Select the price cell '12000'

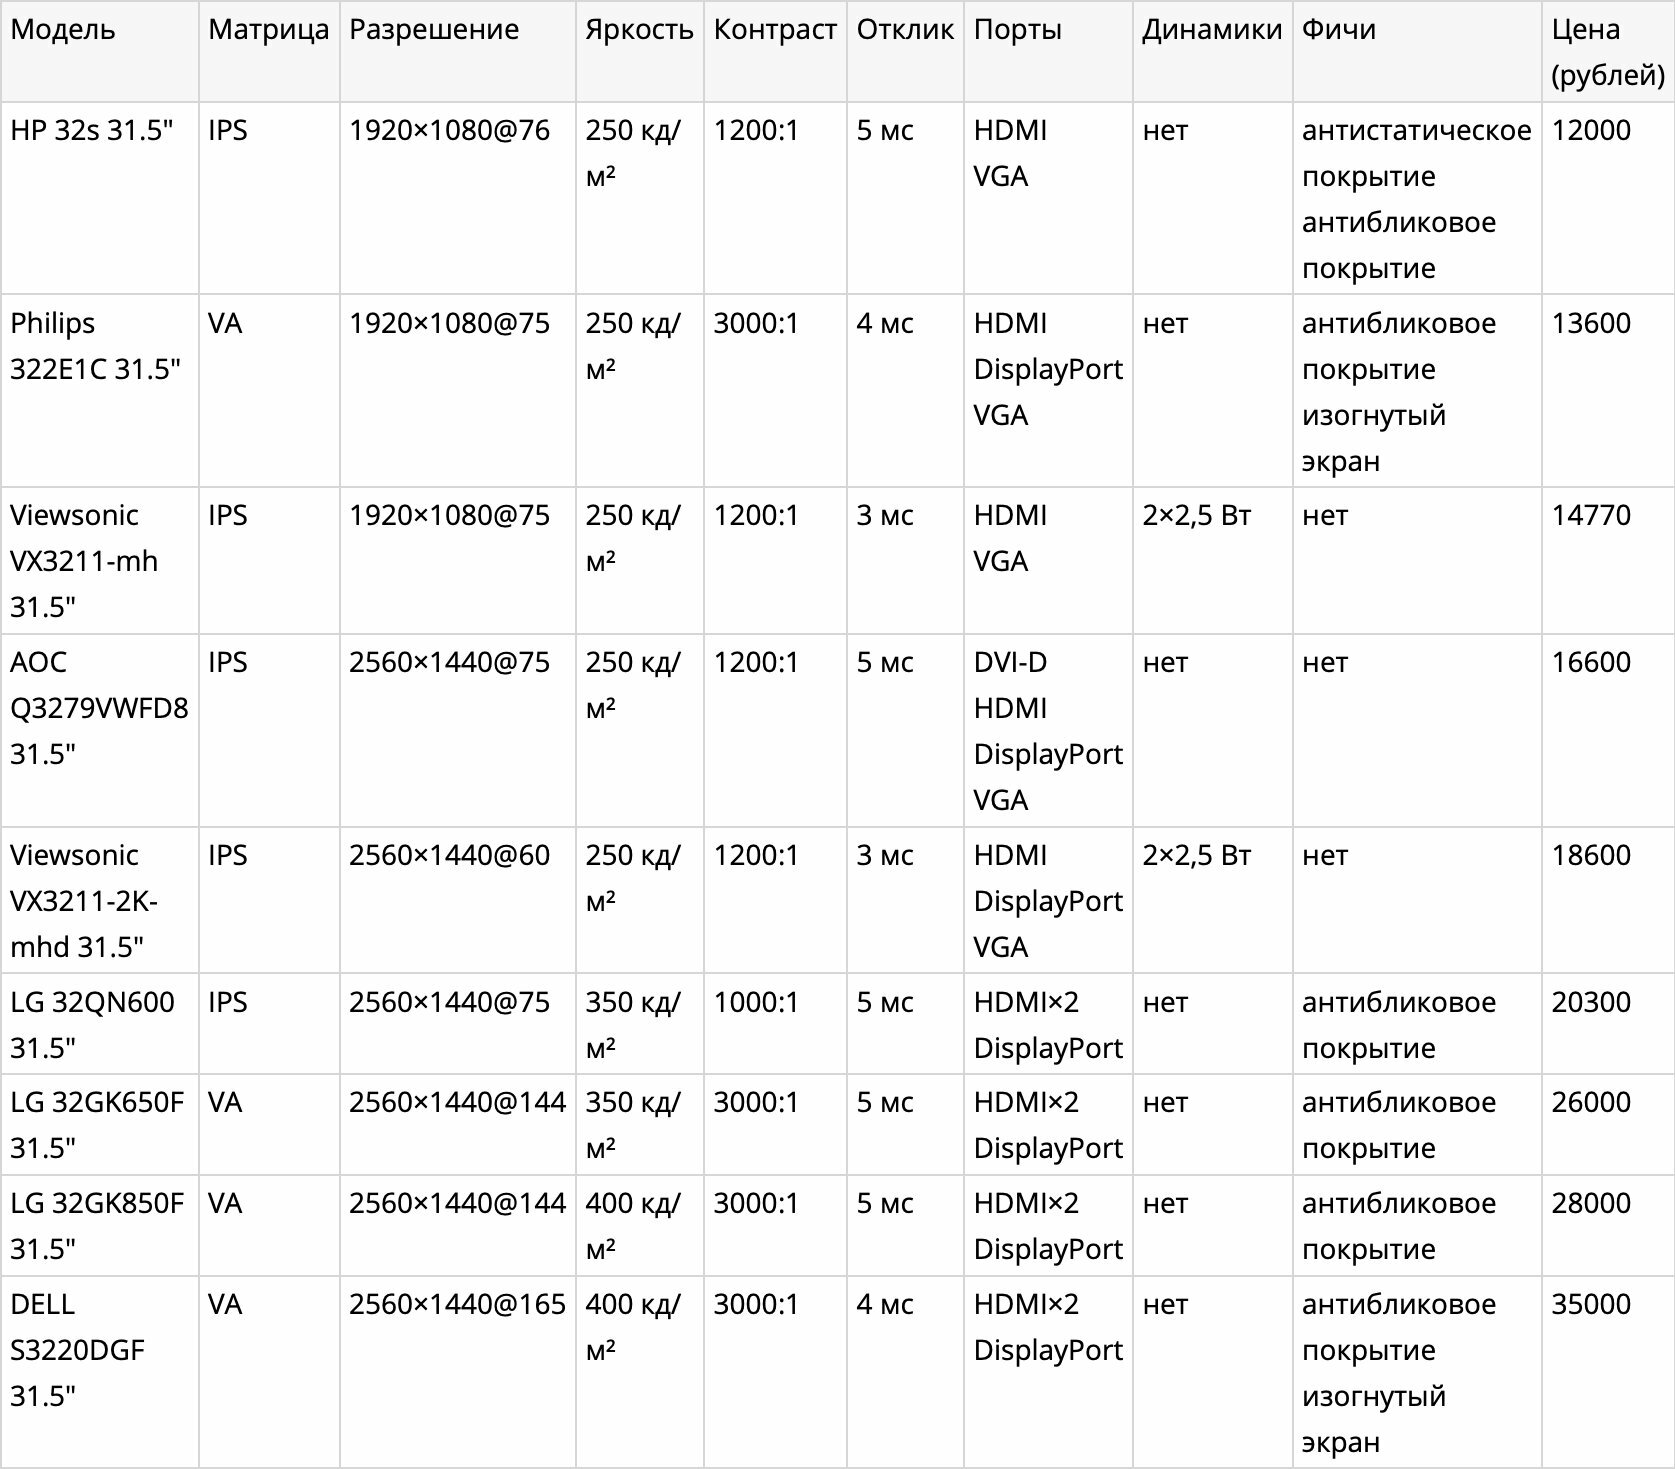(x=1608, y=198)
